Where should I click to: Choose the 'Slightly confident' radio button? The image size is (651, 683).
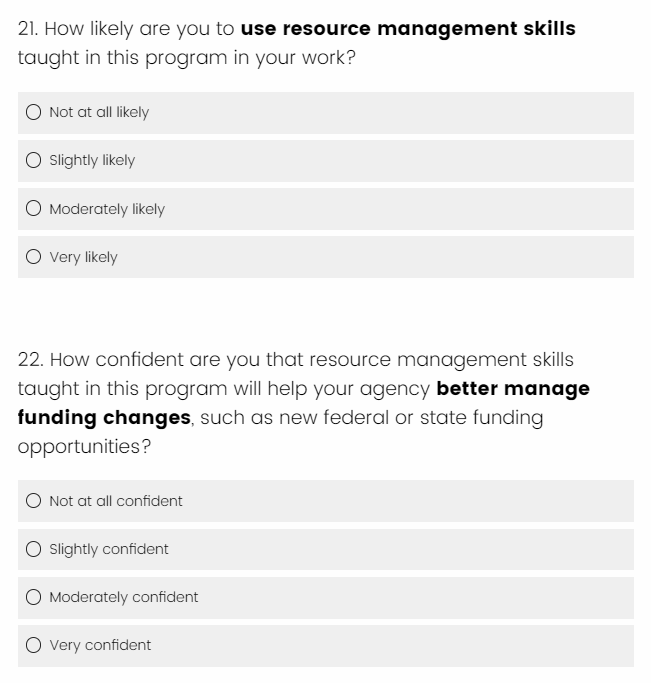[34, 549]
